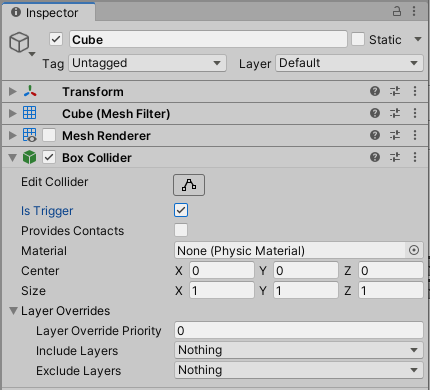Image resolution: width=430 pixels, height=390 pixels.
Task: Open Box Collider preset settings icon
Action: click(x=395, y=157)
